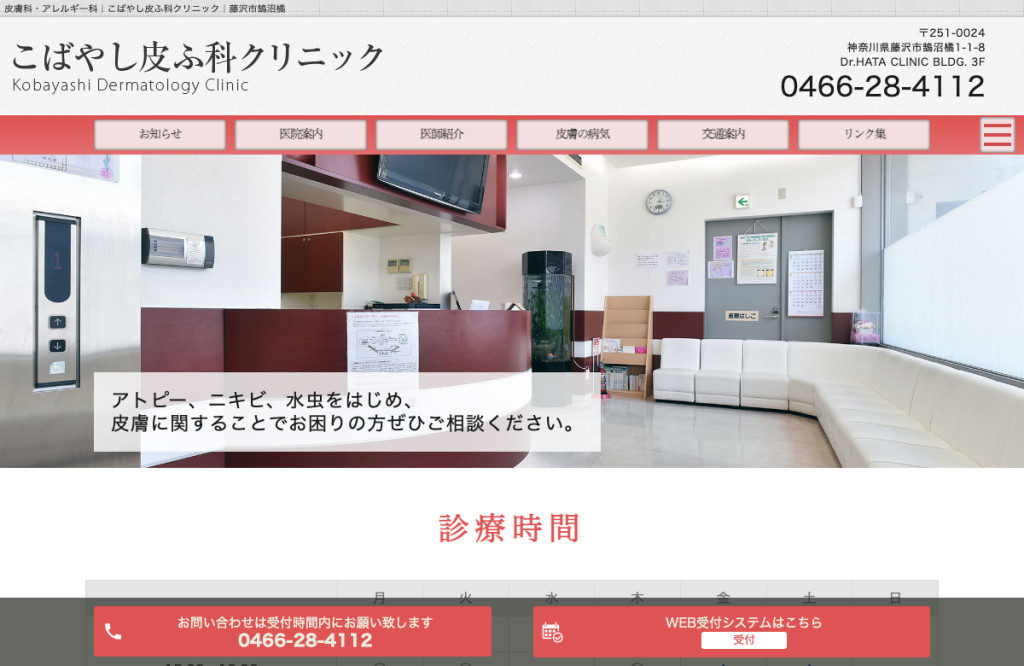This screenshot has height=666, width=1024.
Task: Click the Kobayashi Dermatology Clinic subtitle
Action: 130,86
